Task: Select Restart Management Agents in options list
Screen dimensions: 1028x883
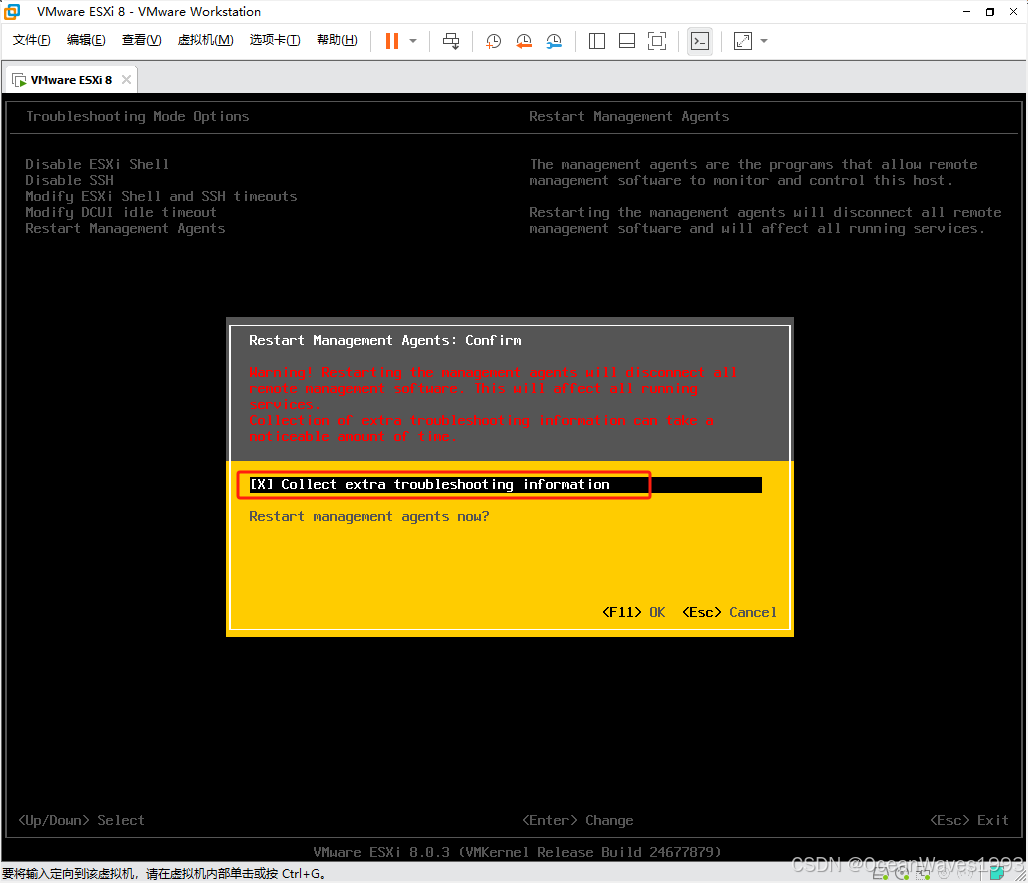Action: coord(125,228)
